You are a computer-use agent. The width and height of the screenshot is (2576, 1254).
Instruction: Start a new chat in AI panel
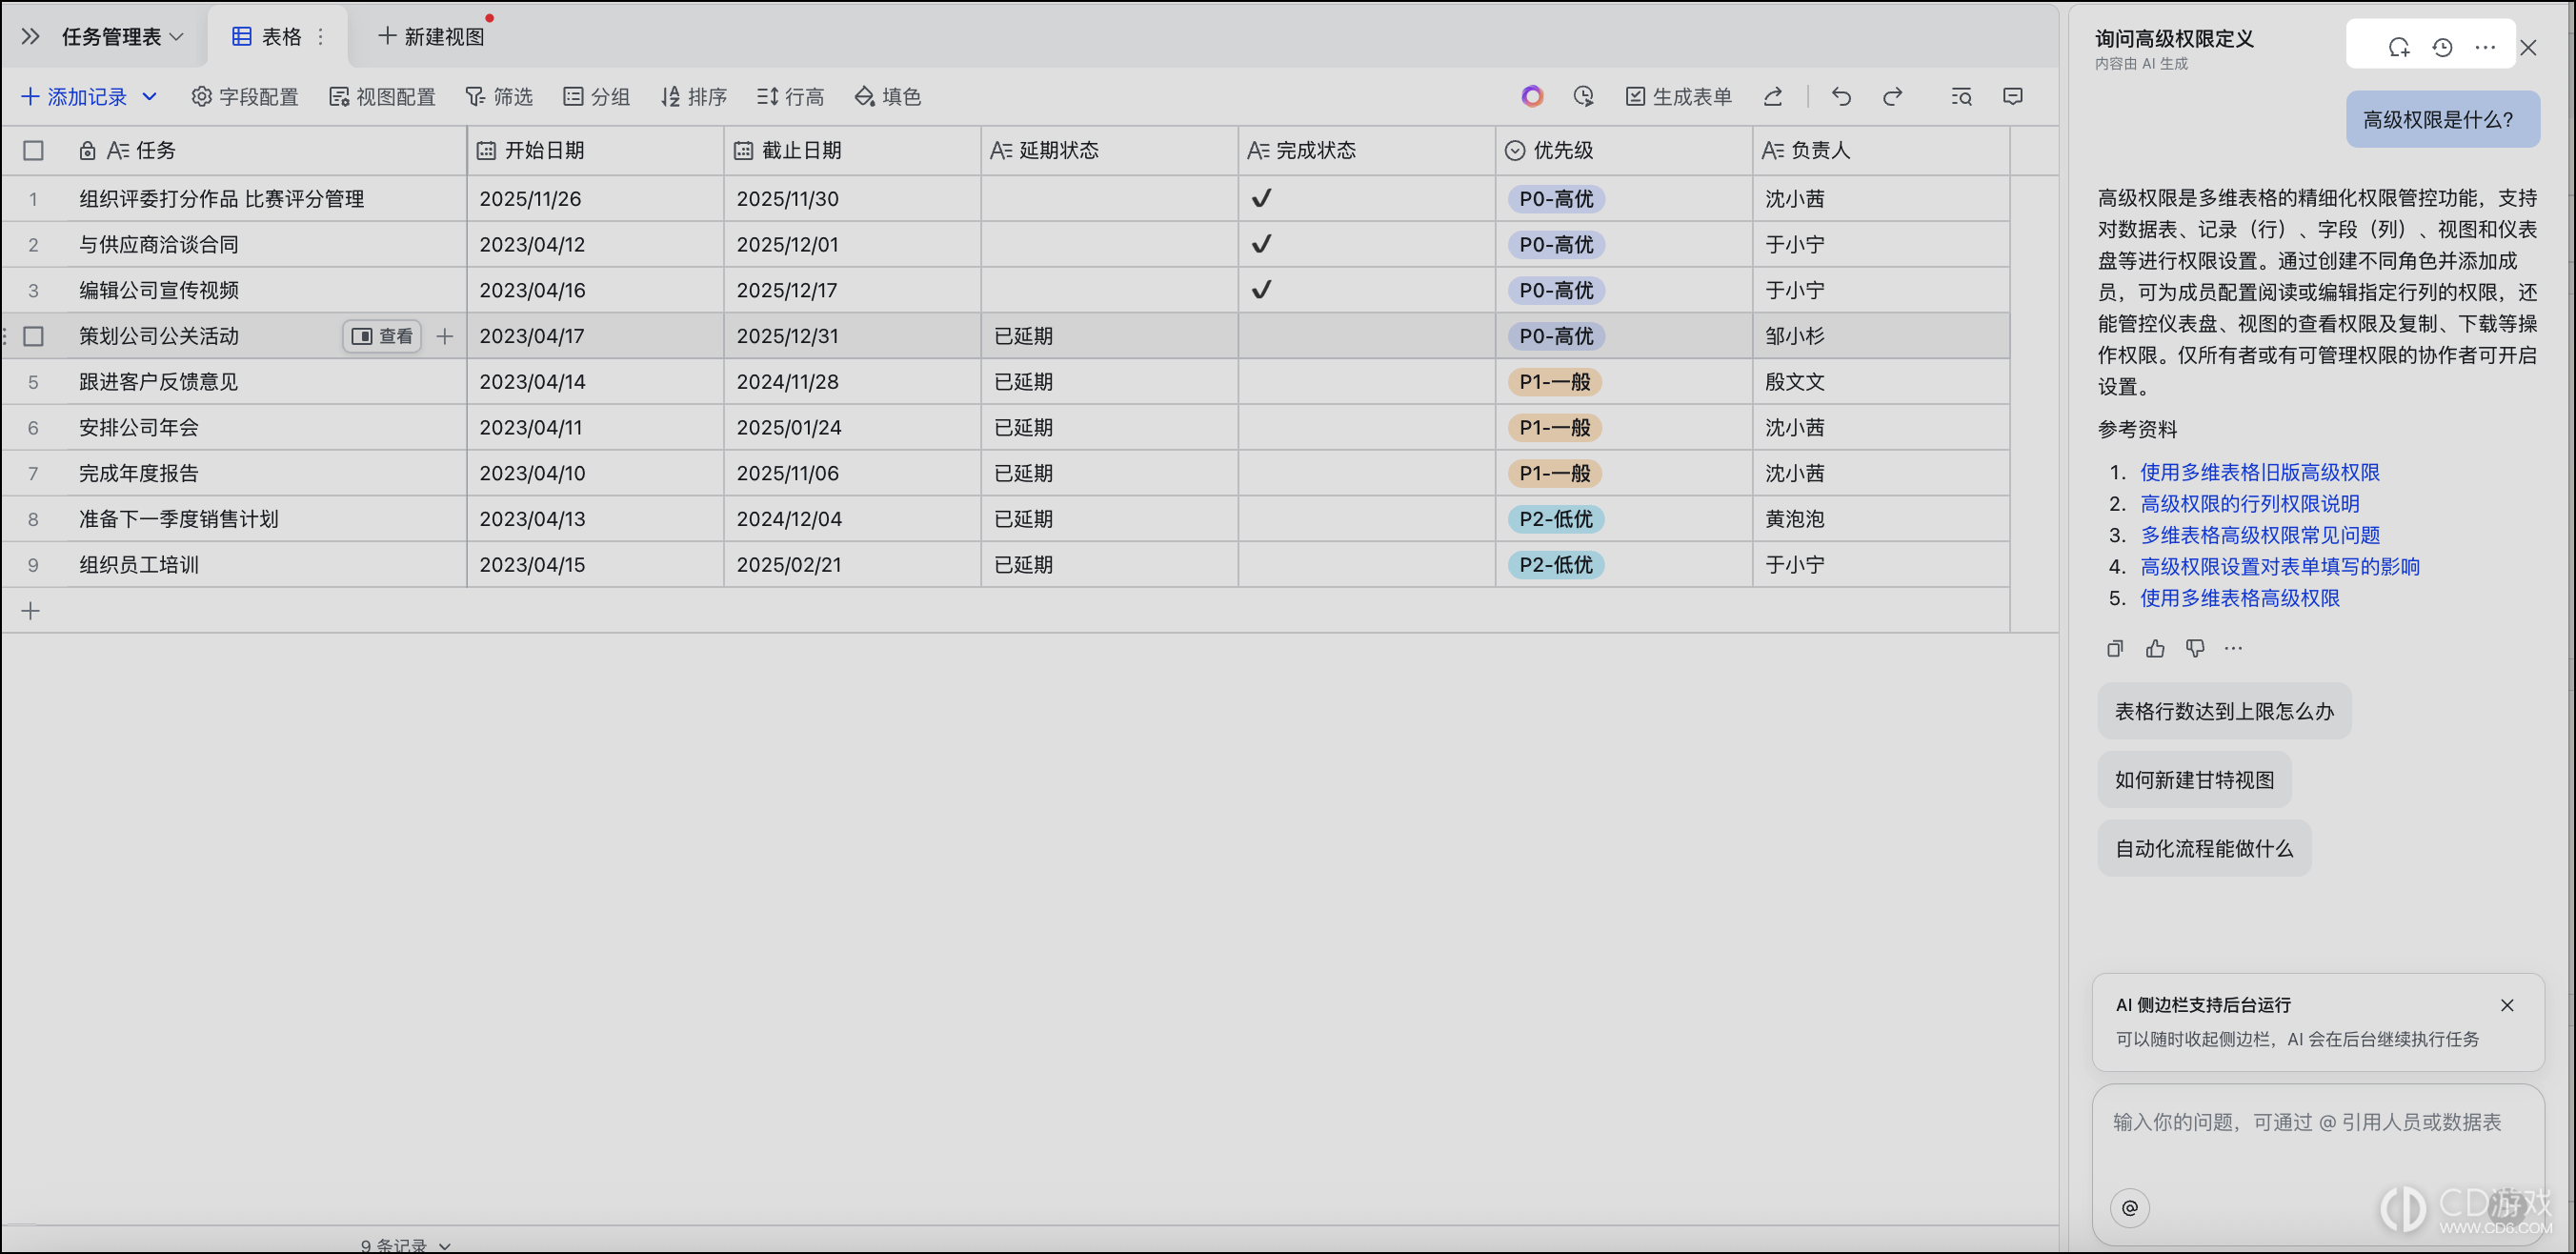[x=2399, y=47]
